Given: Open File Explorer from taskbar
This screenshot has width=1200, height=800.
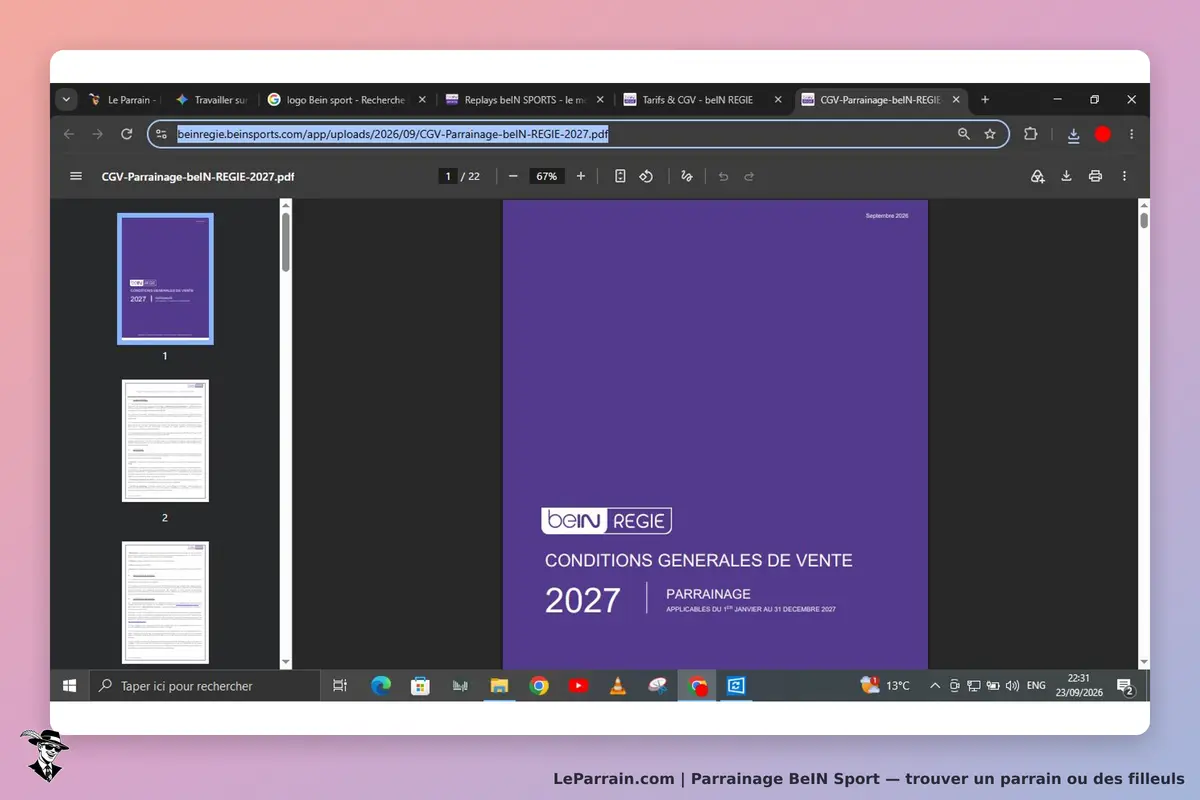Looking at the screenshot, I should coord(499,686).
